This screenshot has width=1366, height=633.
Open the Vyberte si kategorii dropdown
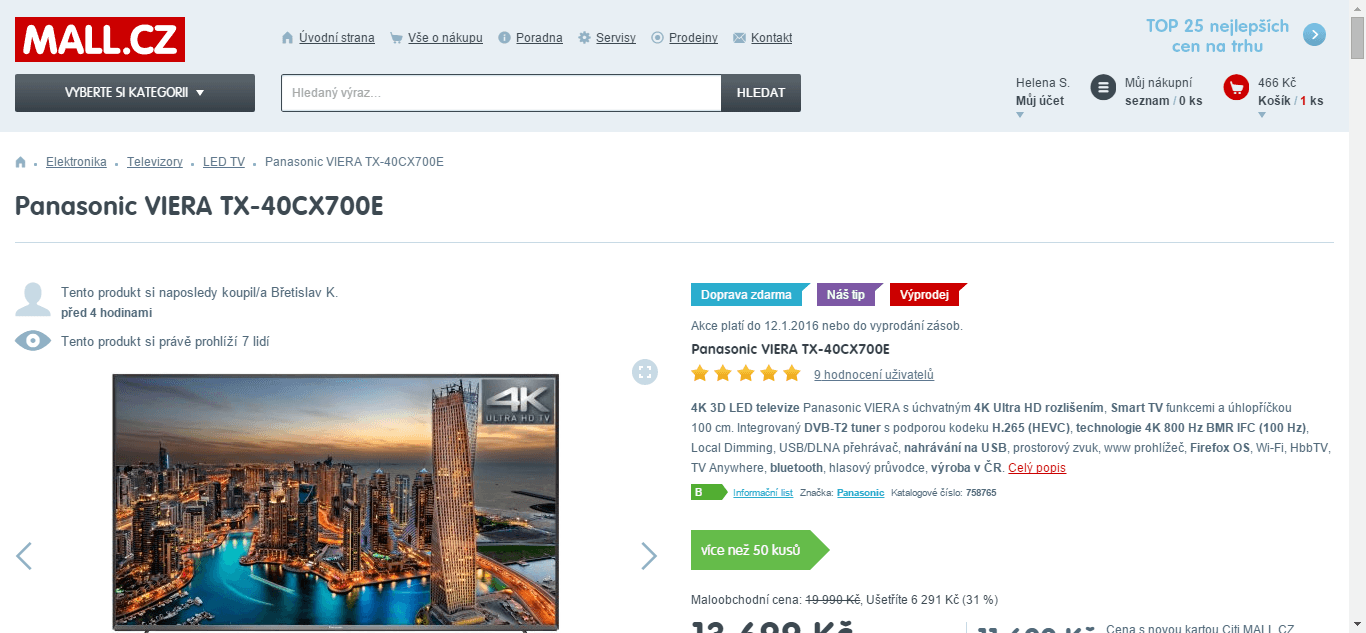coord(135,93)
